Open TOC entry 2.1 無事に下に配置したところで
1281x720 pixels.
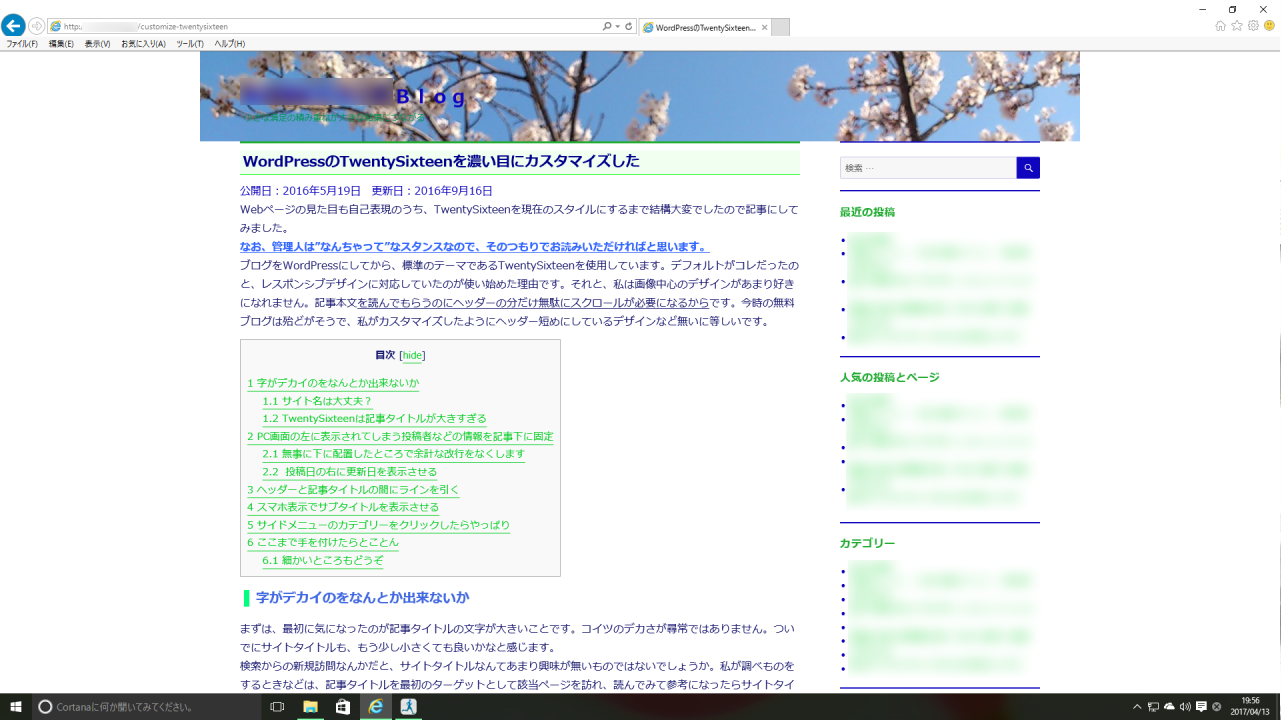393,454
